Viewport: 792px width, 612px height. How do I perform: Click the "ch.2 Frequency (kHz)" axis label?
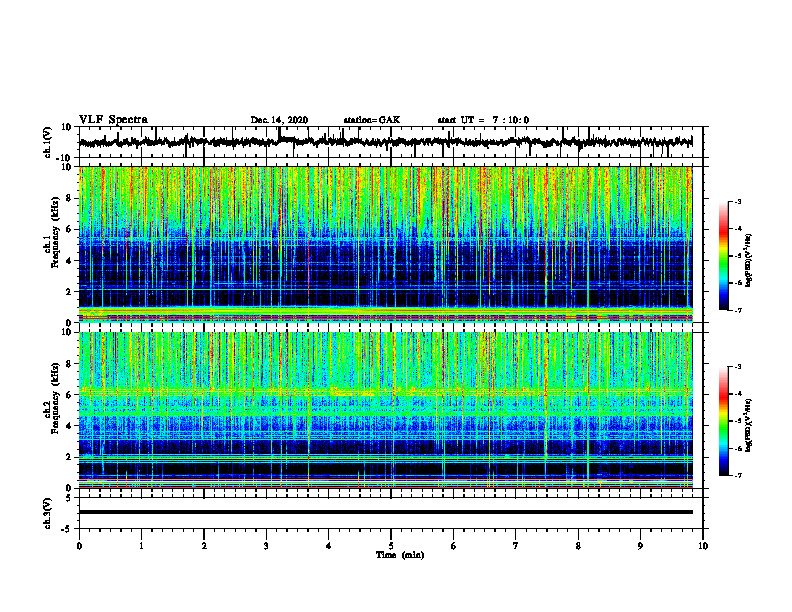52,398
